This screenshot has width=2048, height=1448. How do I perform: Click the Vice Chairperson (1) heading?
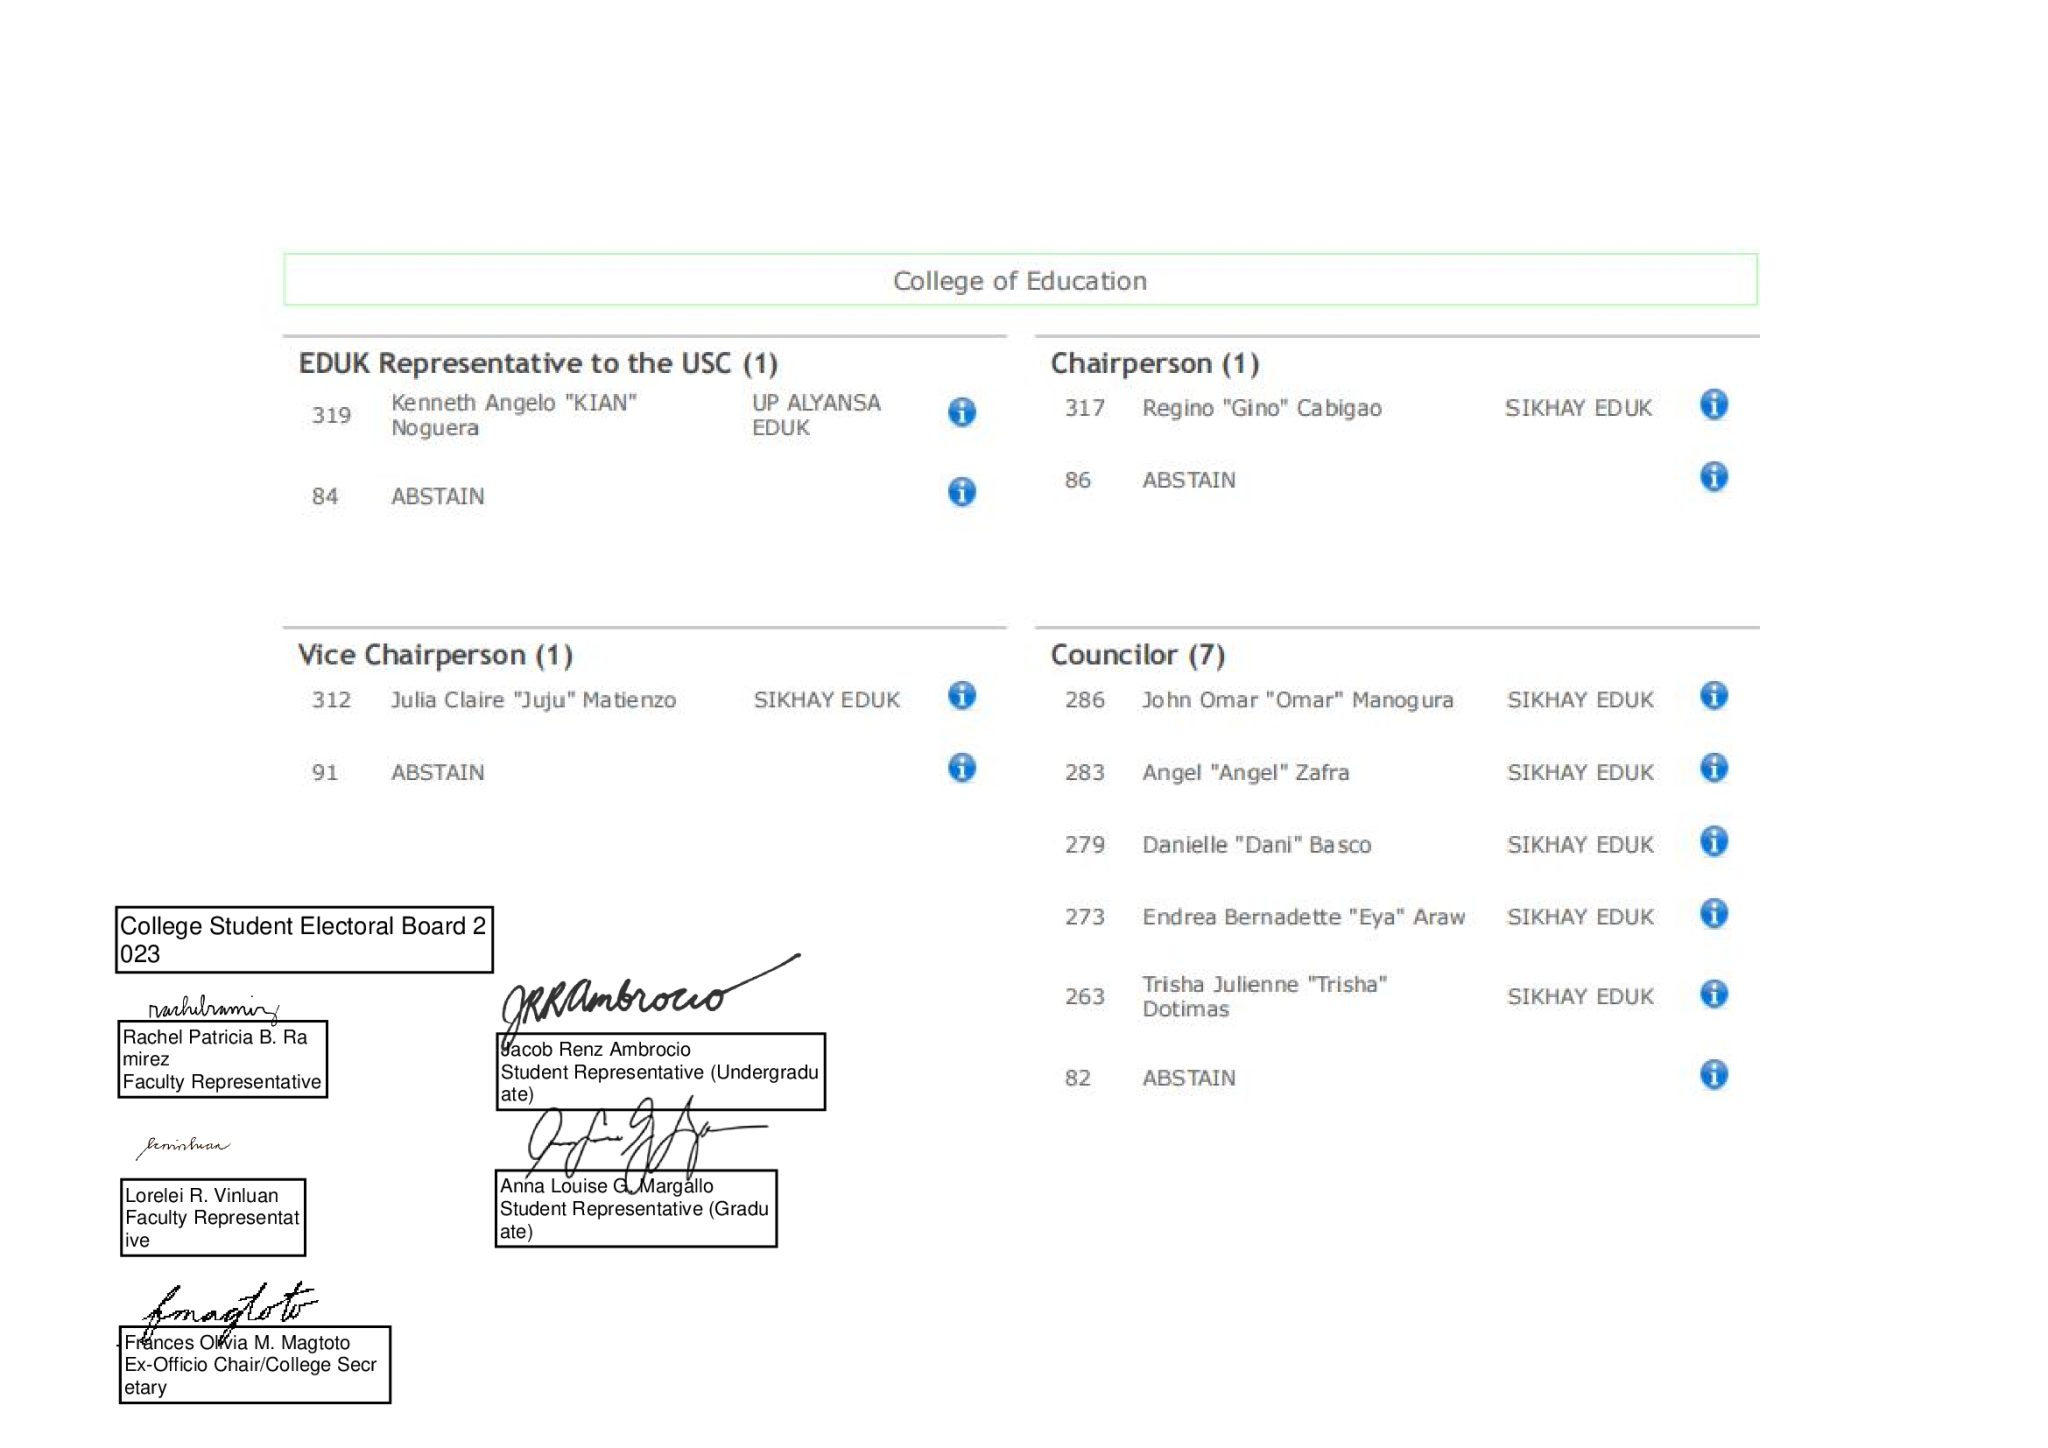coord(435,655)
